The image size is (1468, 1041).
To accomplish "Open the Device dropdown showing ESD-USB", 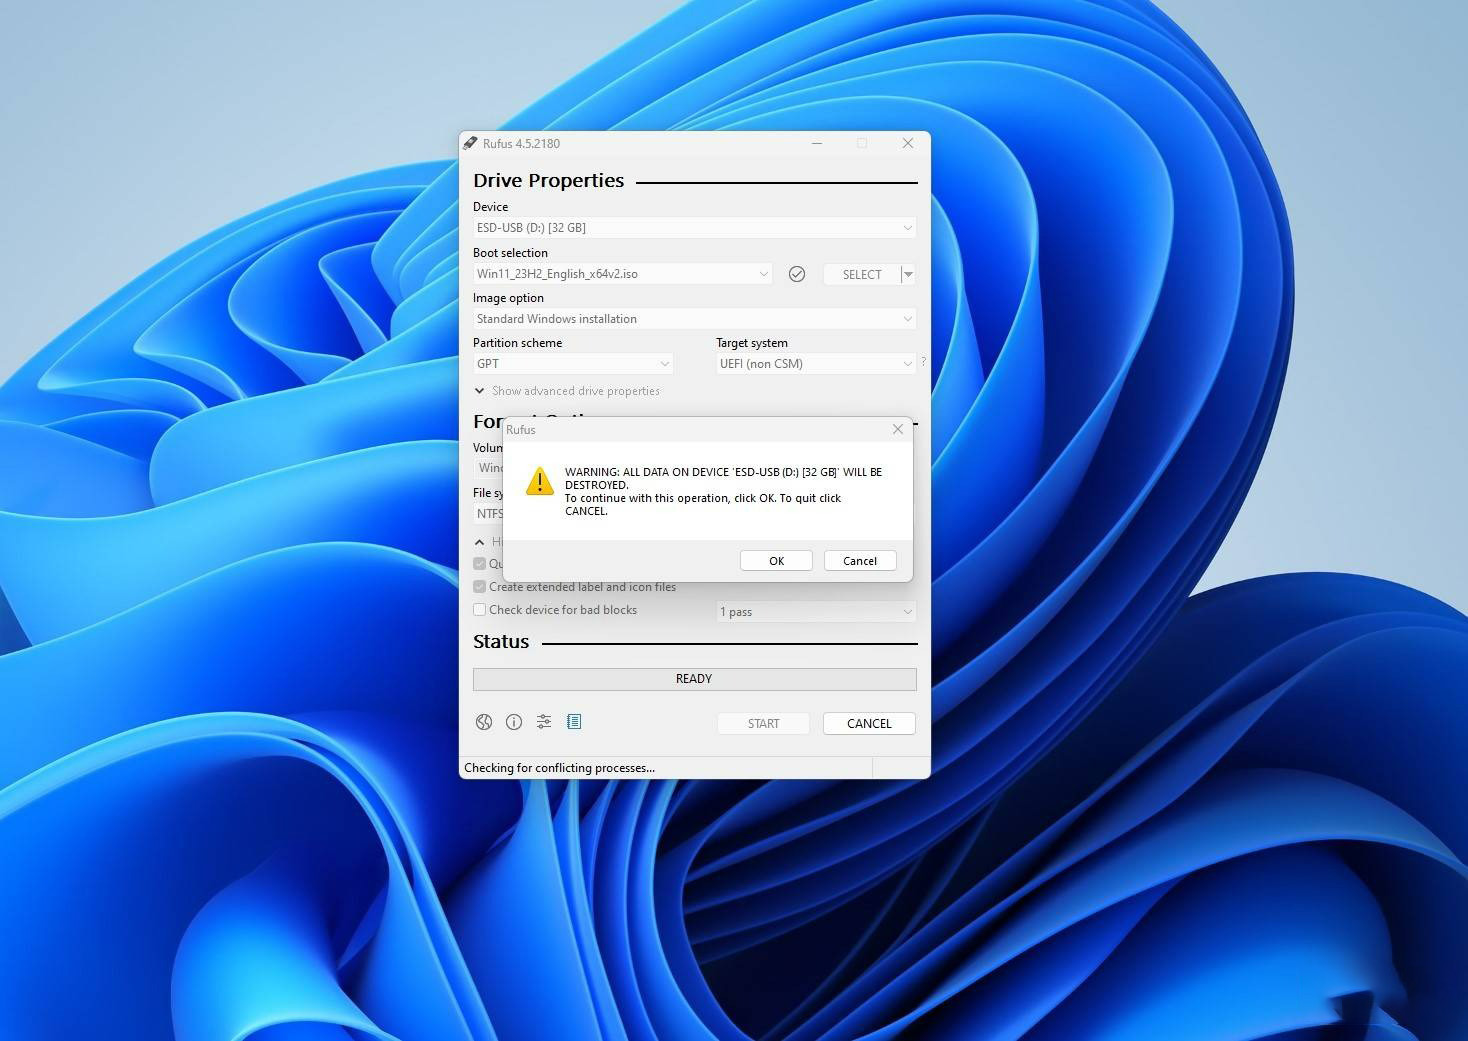I will (x=695, y=228).
